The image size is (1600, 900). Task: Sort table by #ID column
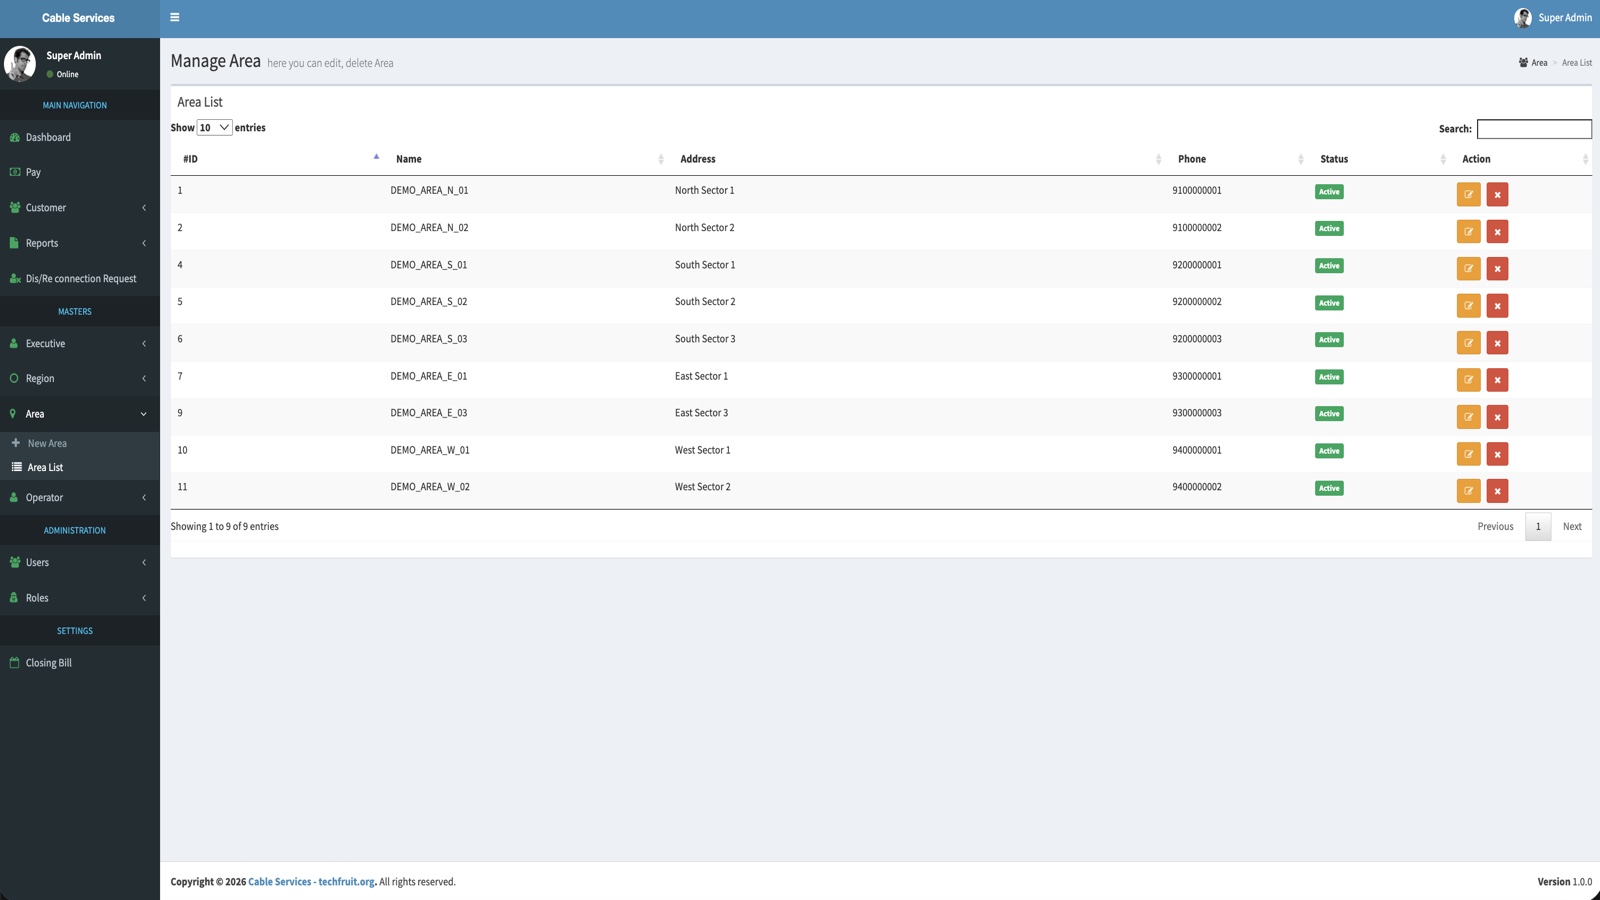(277, 159)
